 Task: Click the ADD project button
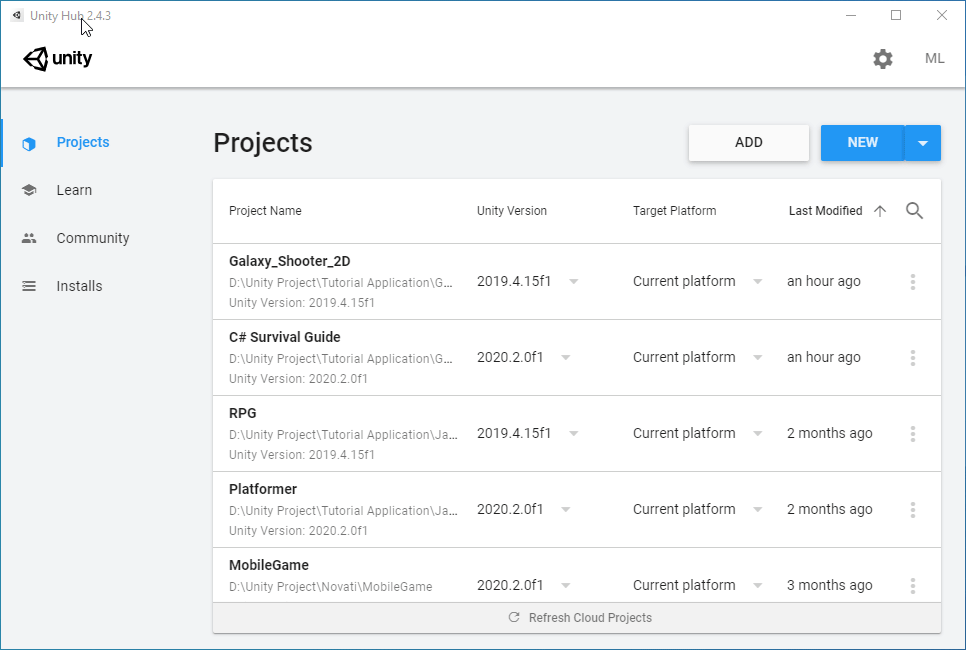[749, 142]
